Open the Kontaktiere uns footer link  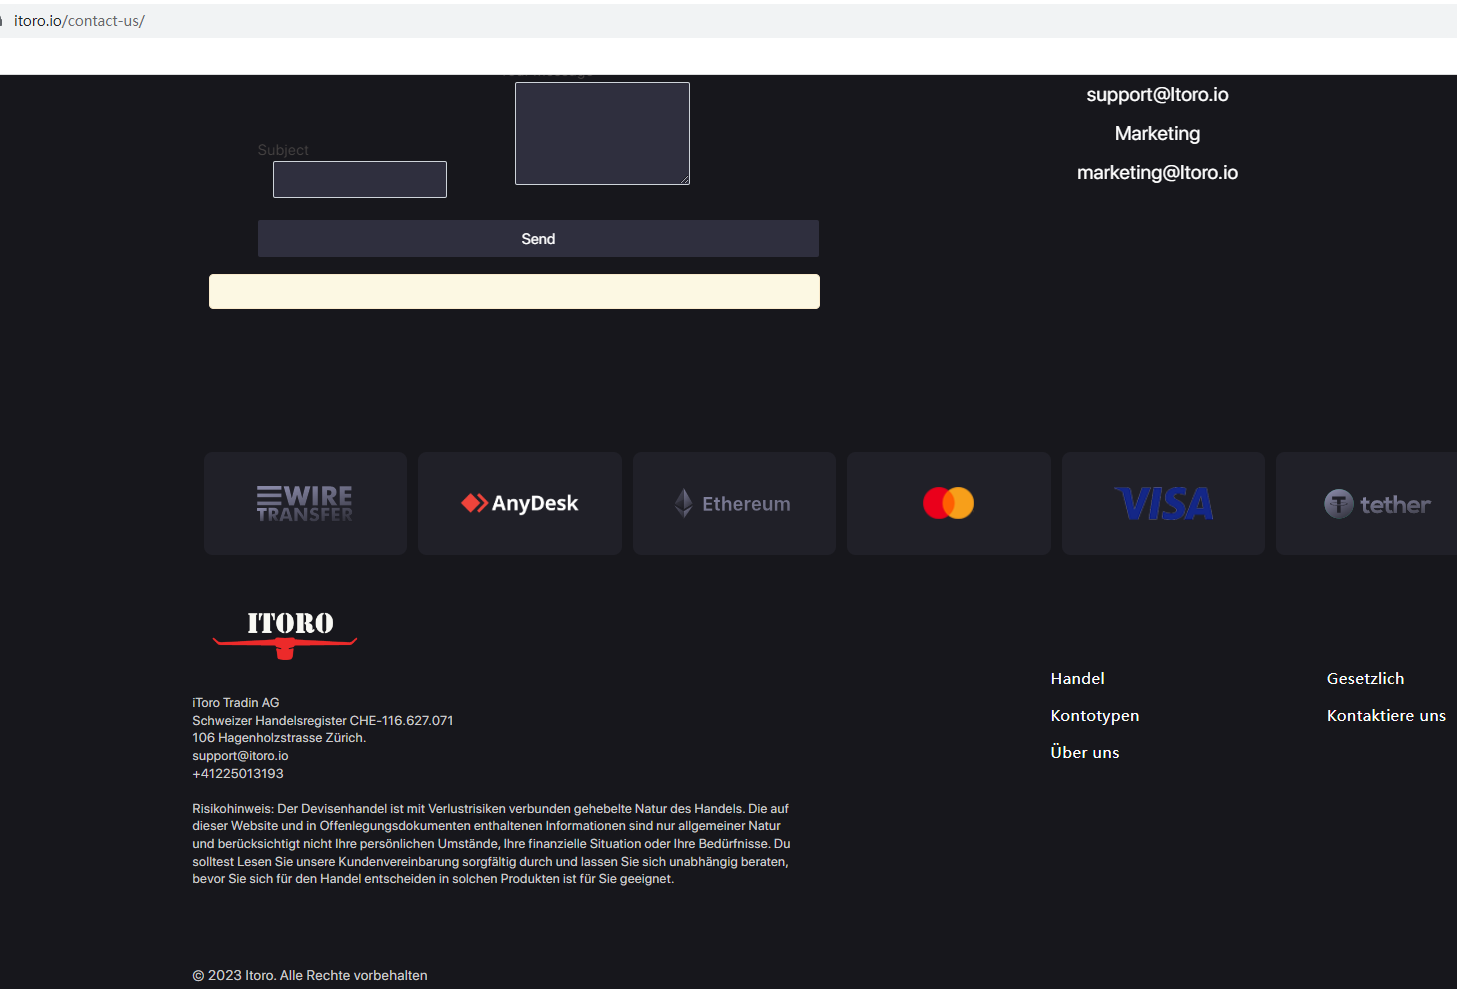coord(1387,716)
